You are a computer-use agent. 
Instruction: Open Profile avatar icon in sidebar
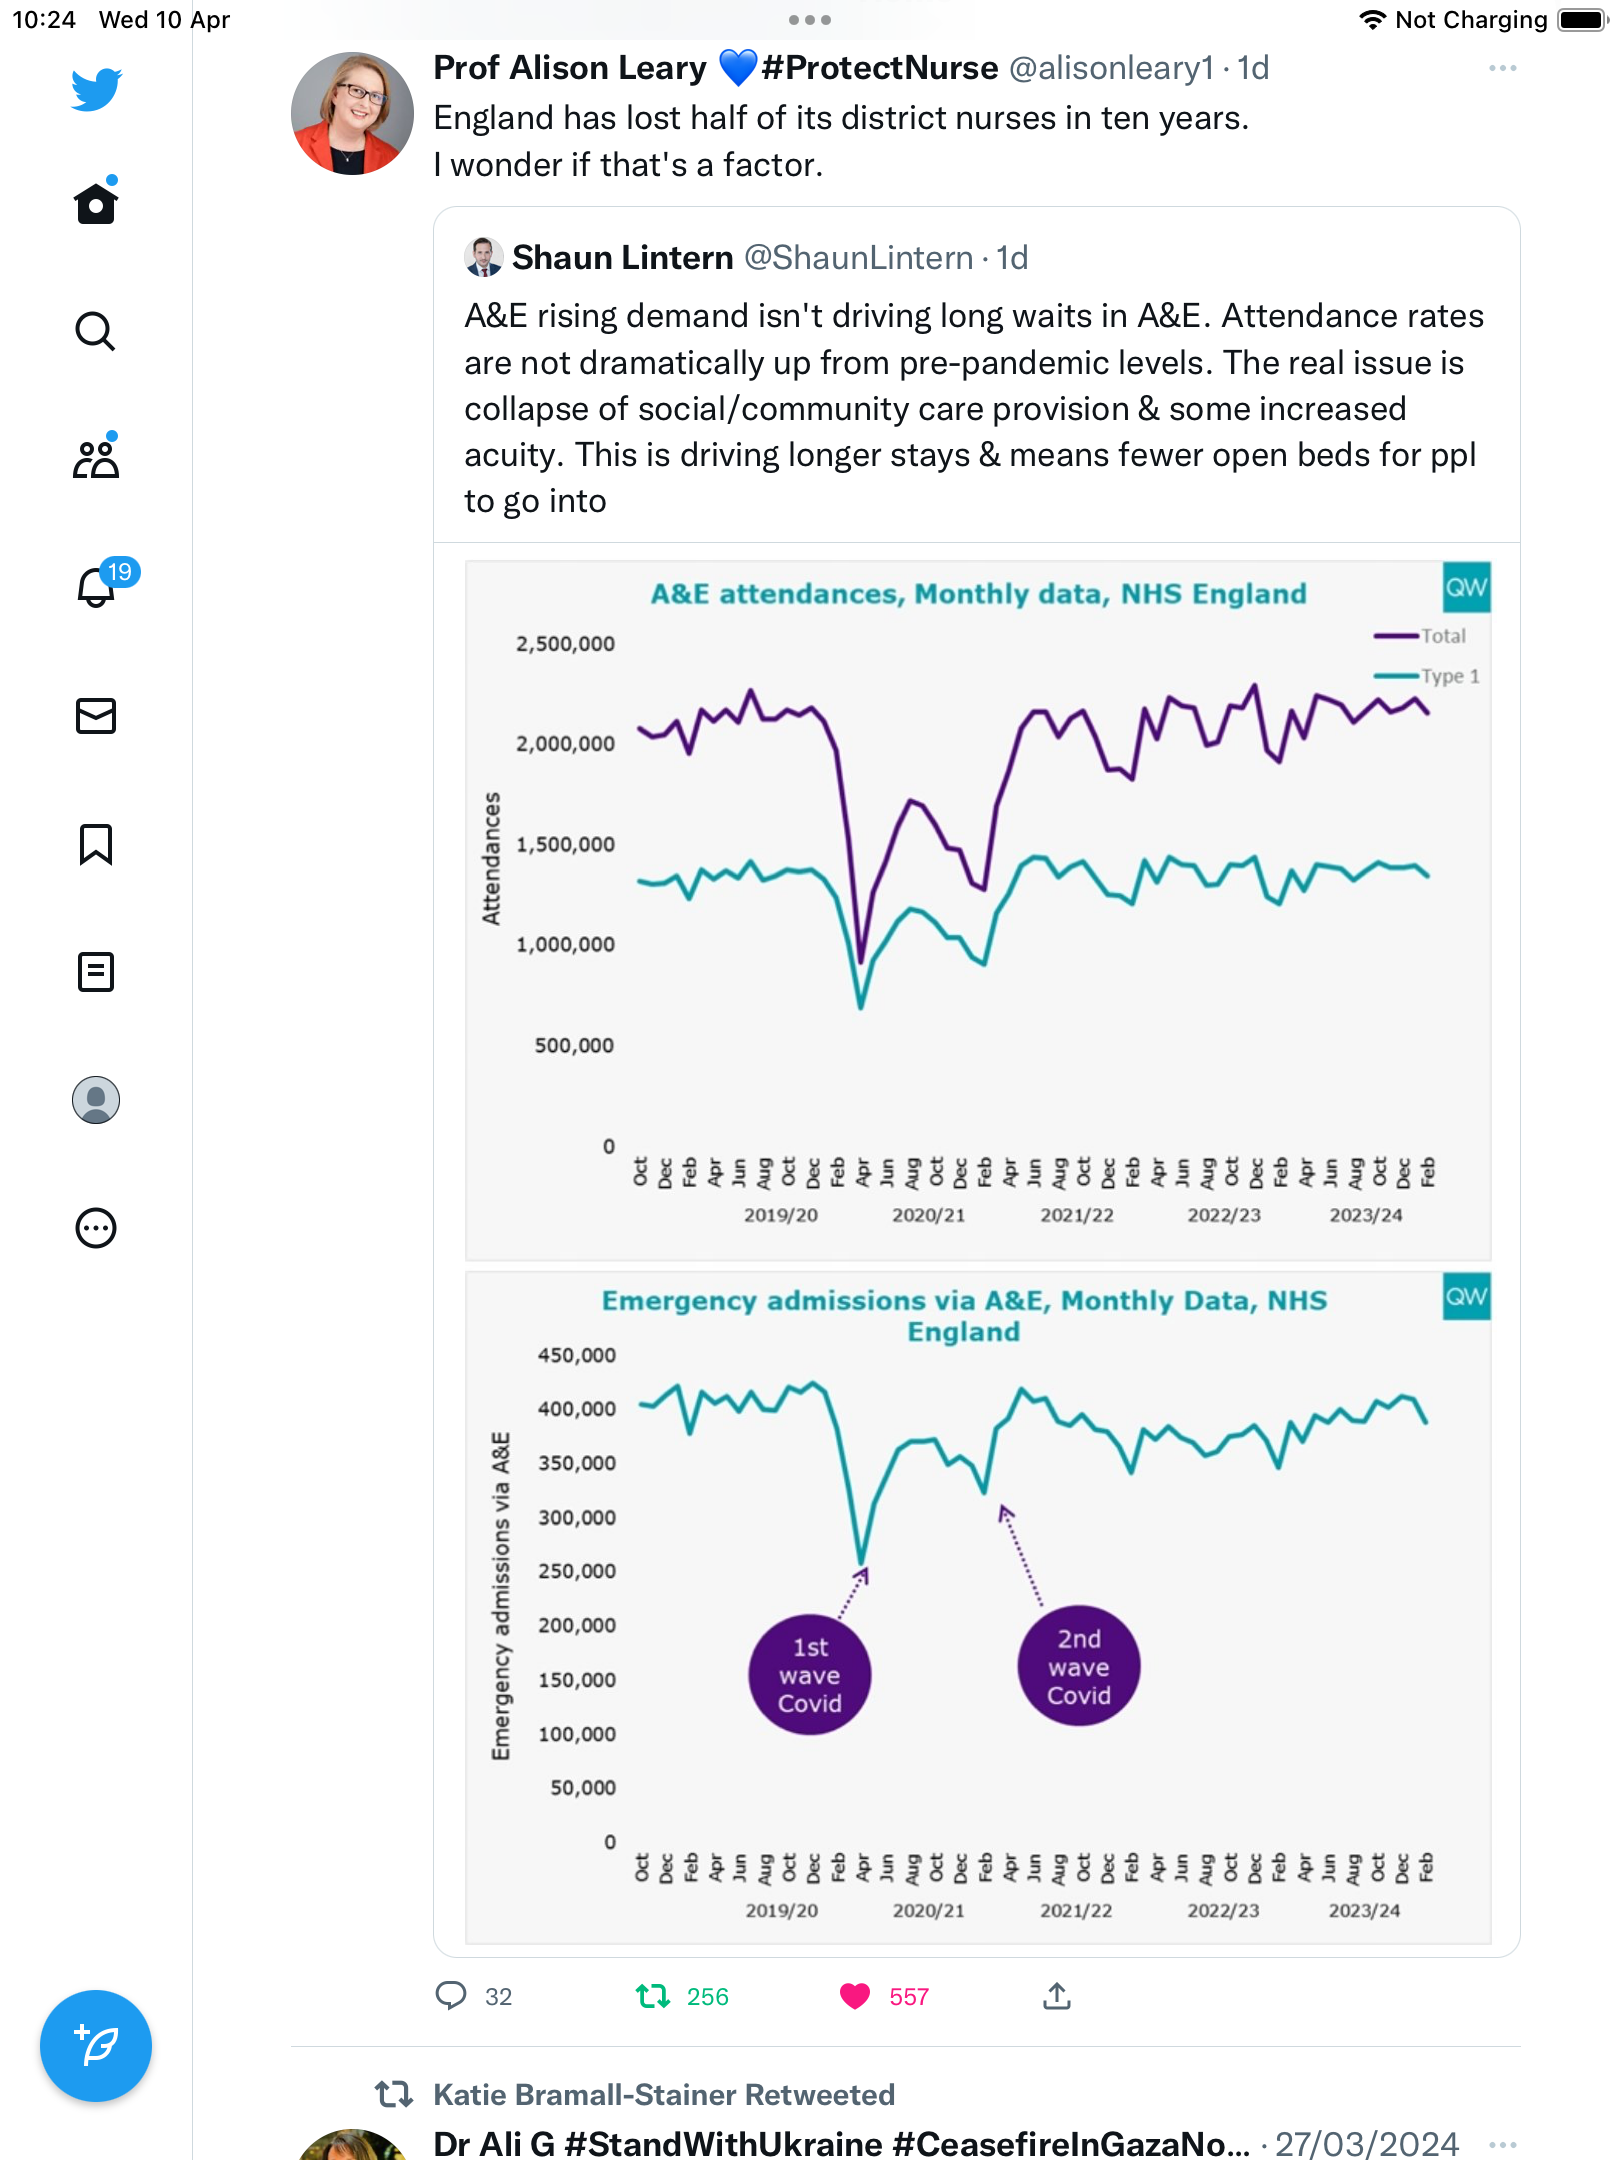click(x=96, y=1100)
